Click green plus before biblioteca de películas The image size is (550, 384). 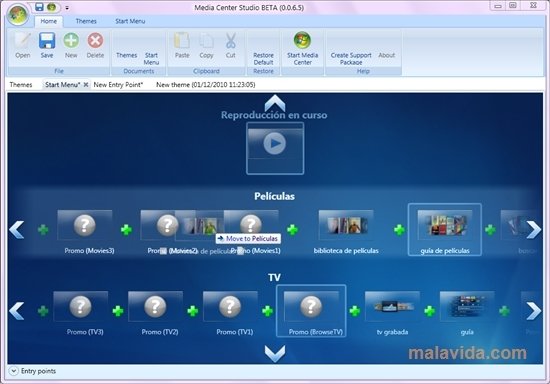click(x=292, y=230)
